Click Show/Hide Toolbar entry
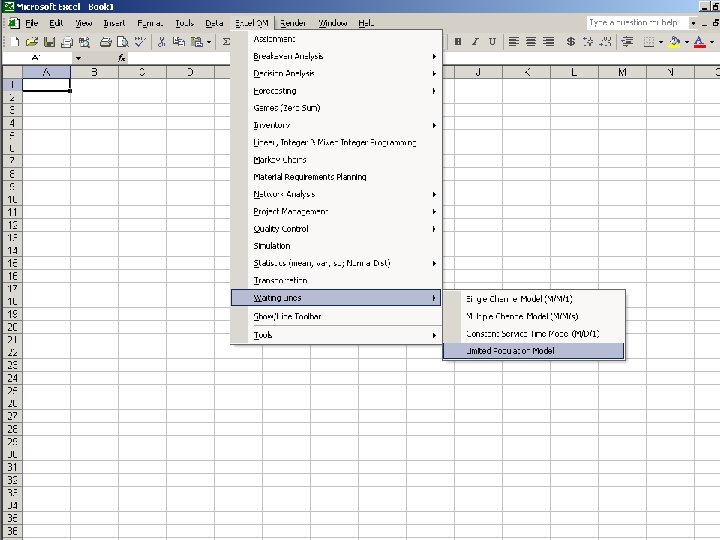This screenshot has height=540, width=720. [336, 316]
